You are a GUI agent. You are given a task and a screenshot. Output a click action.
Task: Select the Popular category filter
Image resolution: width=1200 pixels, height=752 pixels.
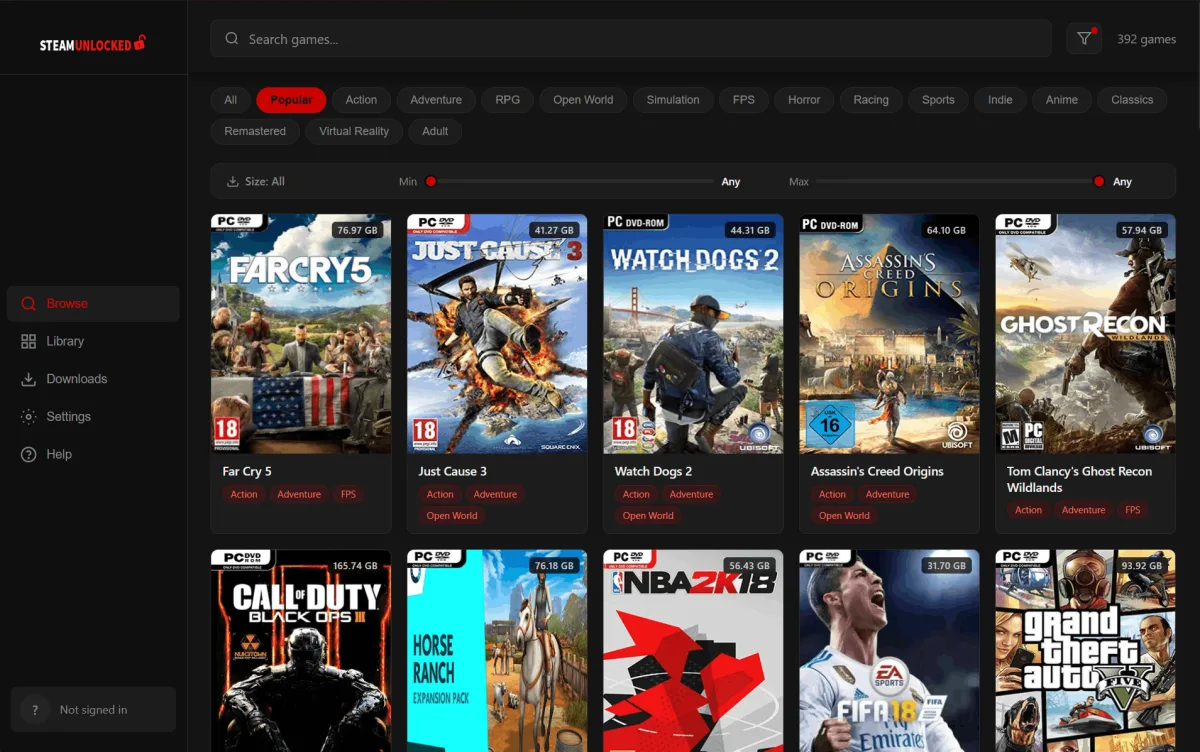click(292, 100)
